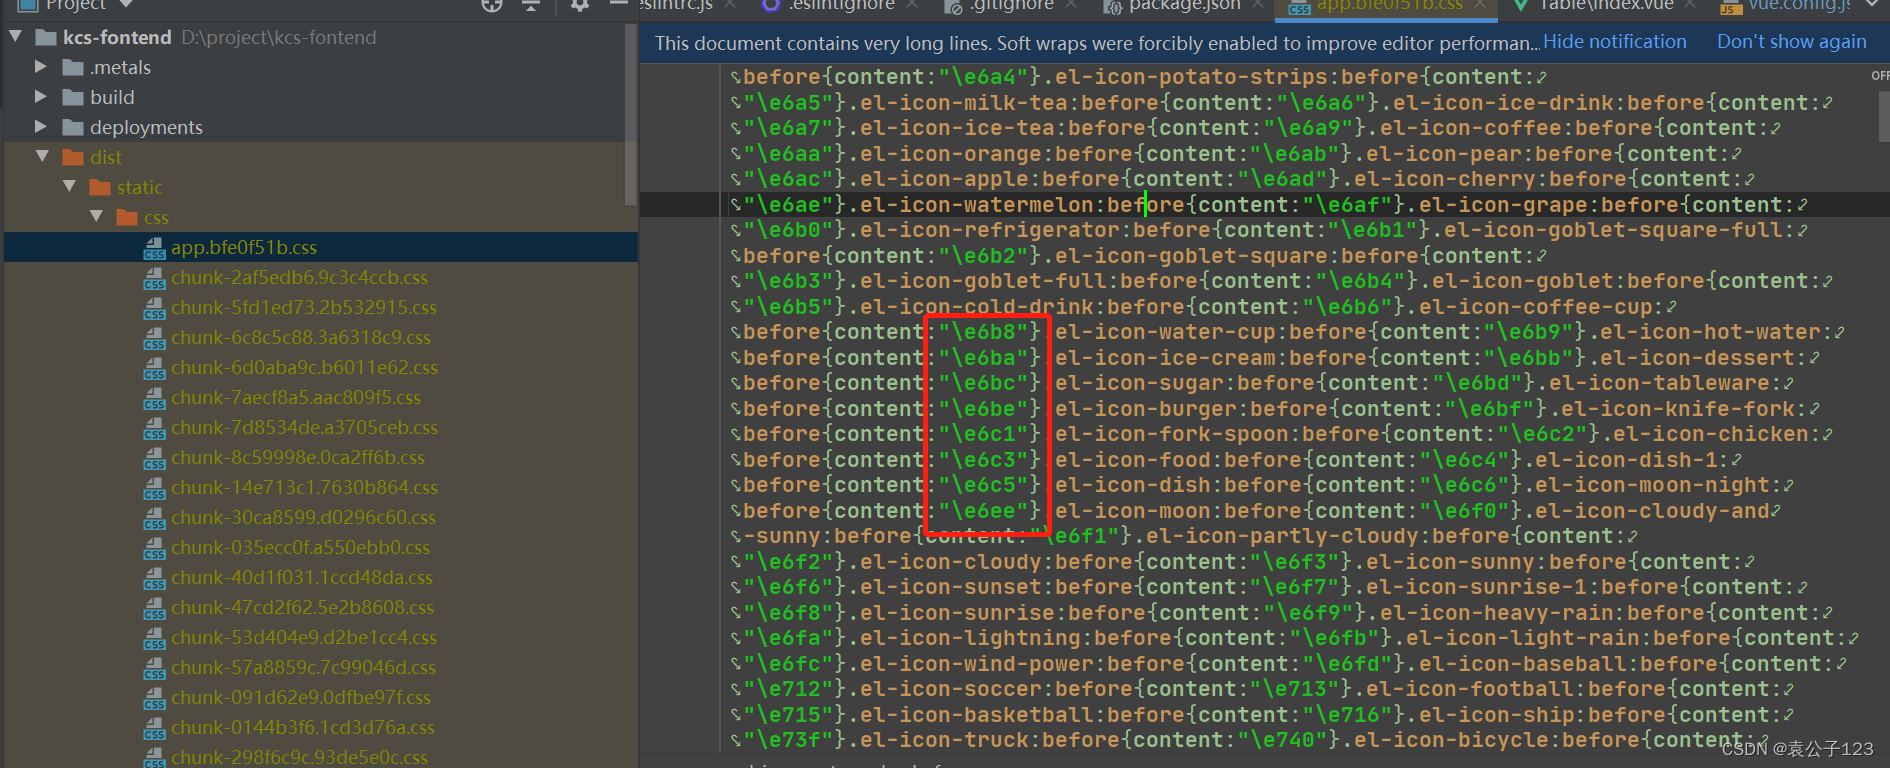Image resolution: width=1890 pixels, height=768 pixels.
Task: Click the .metals folder icon
Action: (73, 68)
